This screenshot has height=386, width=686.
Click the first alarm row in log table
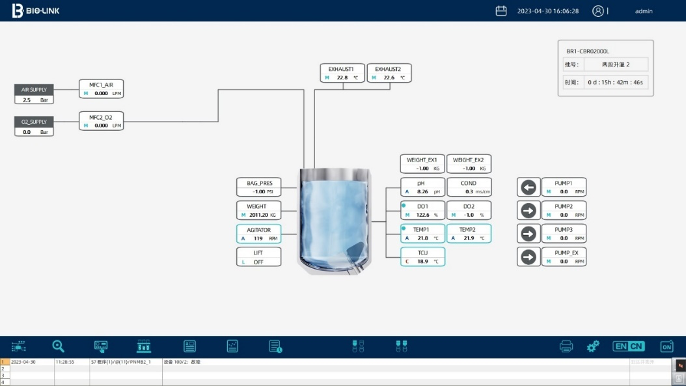[x=336, y=362]
